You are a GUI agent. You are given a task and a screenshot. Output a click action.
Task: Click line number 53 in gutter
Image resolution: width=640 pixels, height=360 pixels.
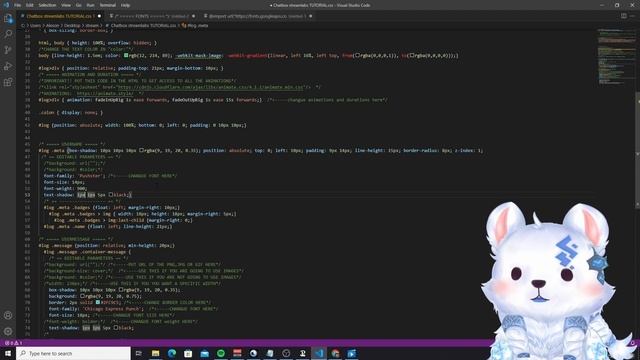[x=27, y=195]
